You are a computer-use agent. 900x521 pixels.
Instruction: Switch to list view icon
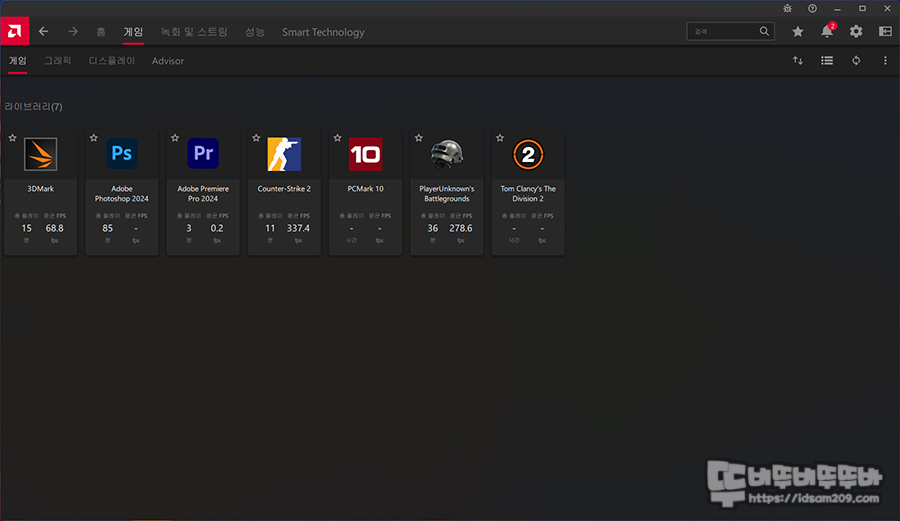pyautogui.click(x=827, y=60)
